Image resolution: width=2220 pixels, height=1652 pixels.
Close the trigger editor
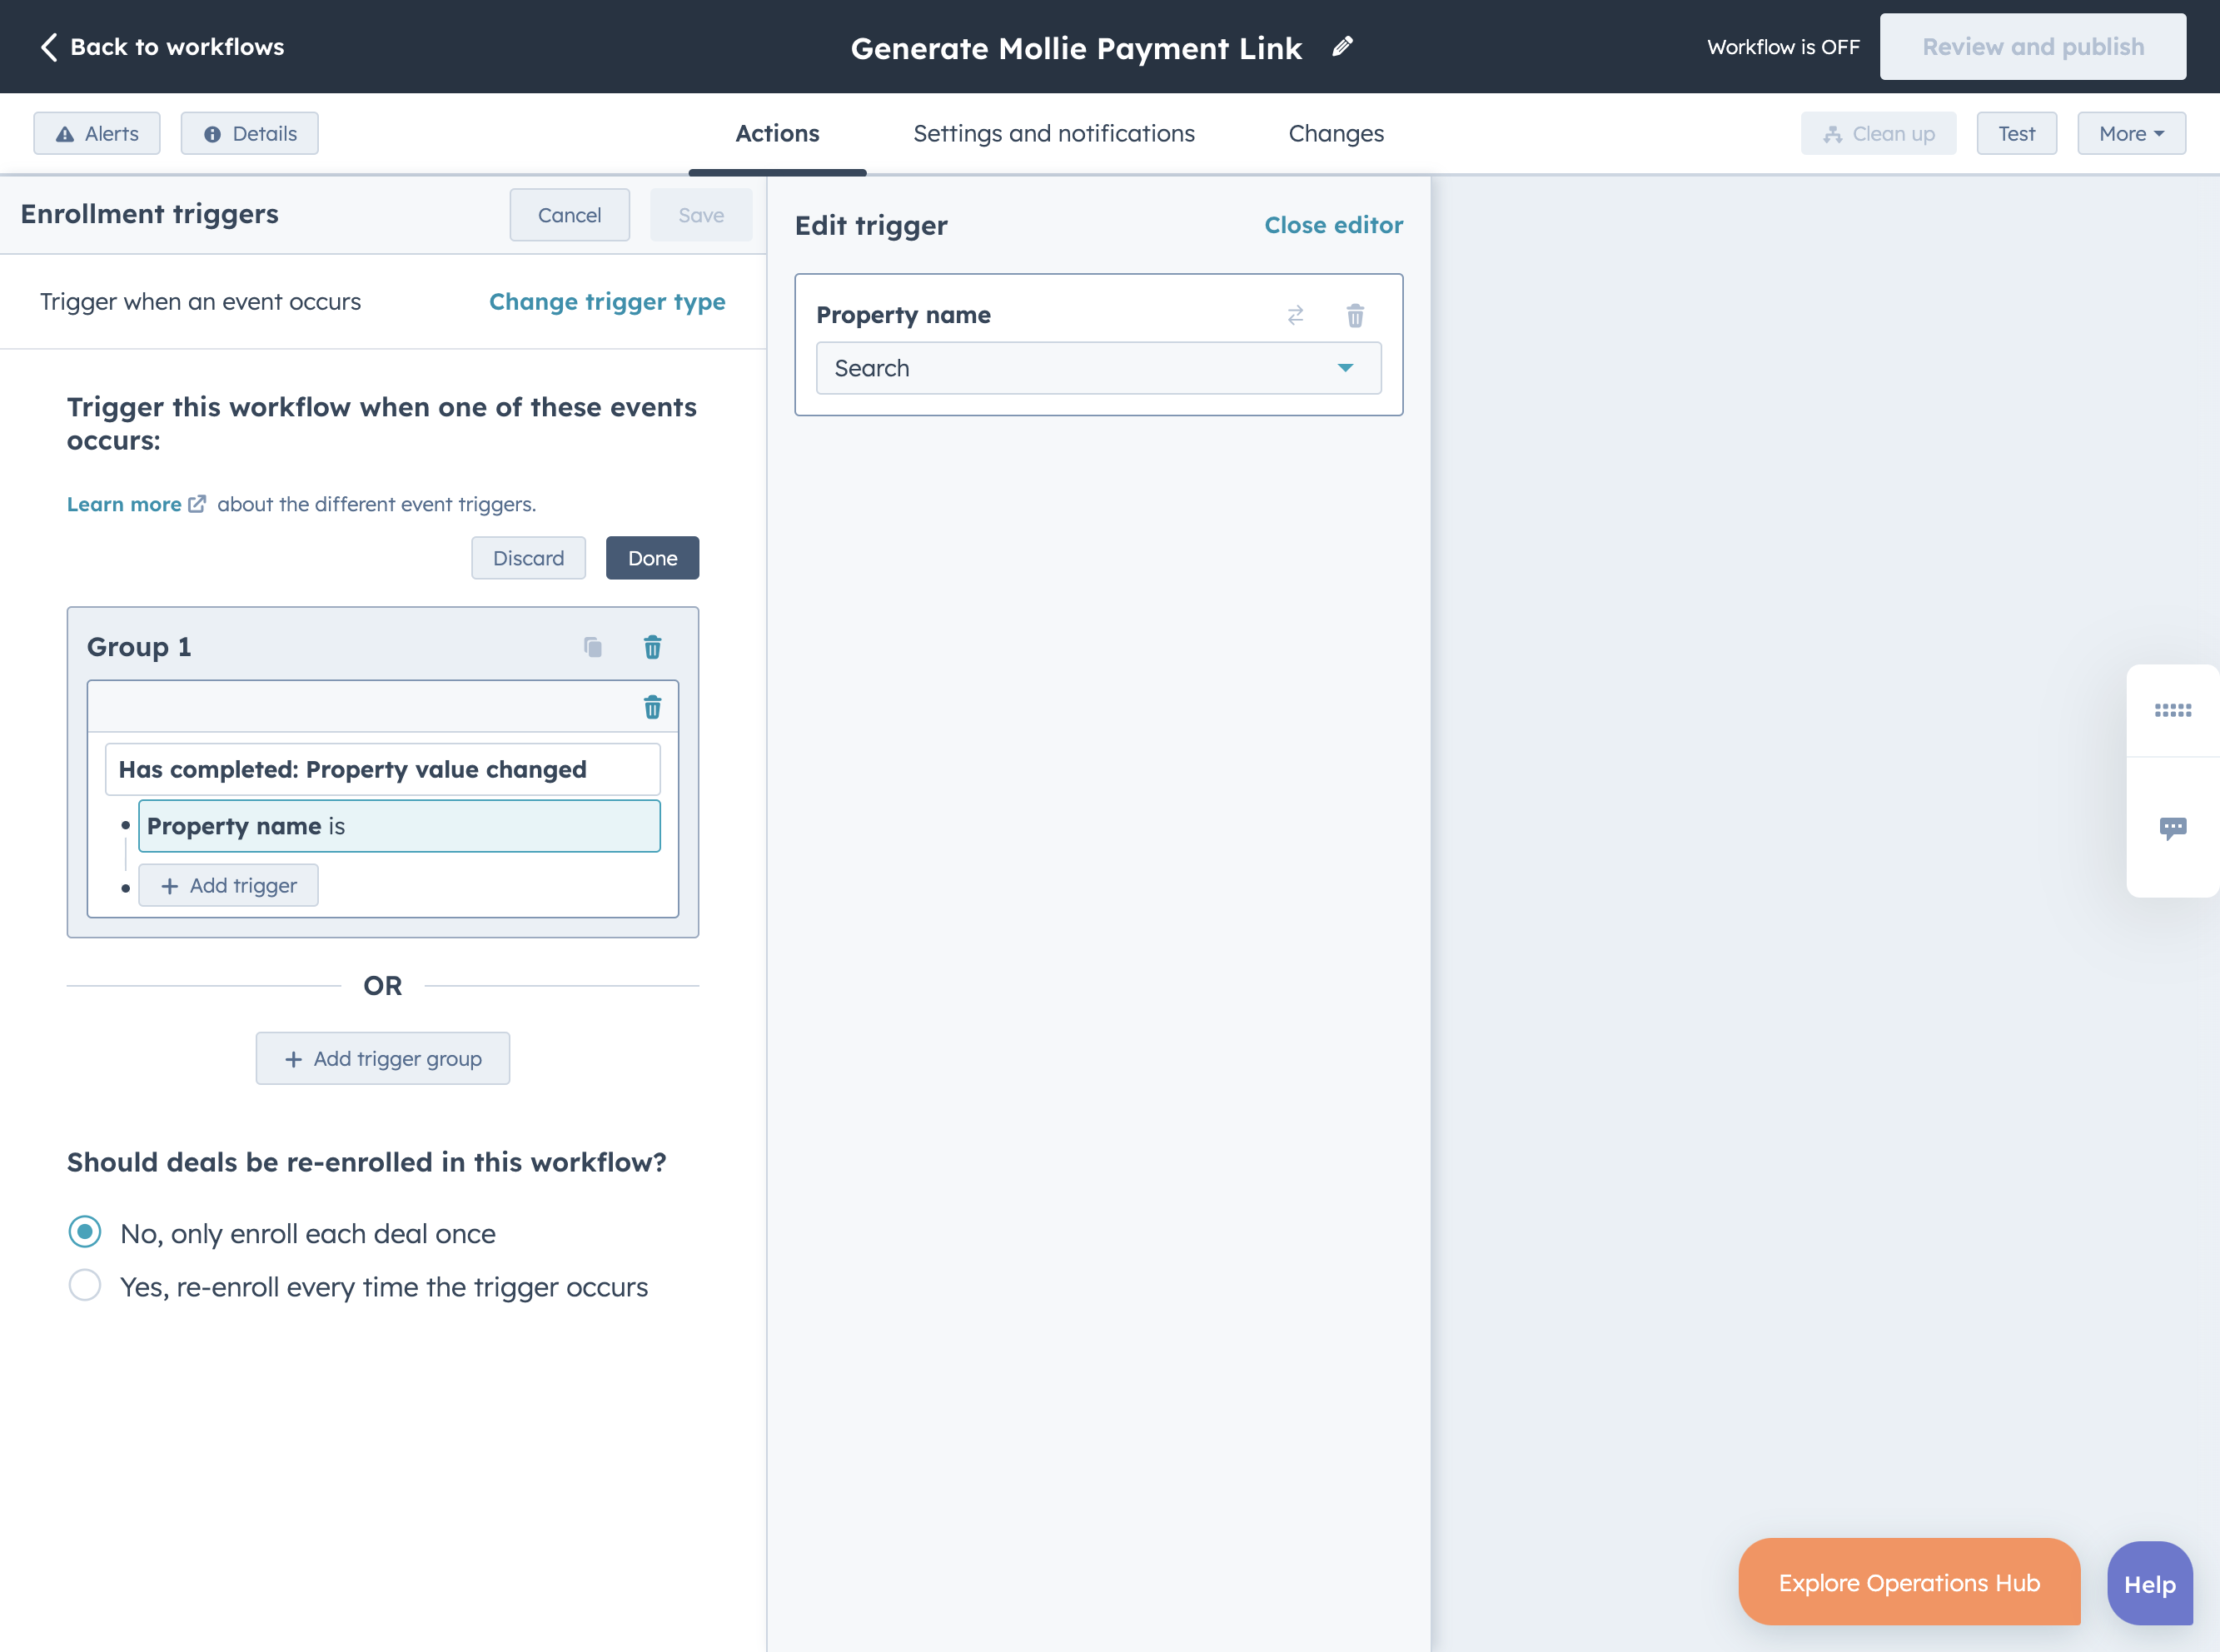click(x=1333, y=225)
